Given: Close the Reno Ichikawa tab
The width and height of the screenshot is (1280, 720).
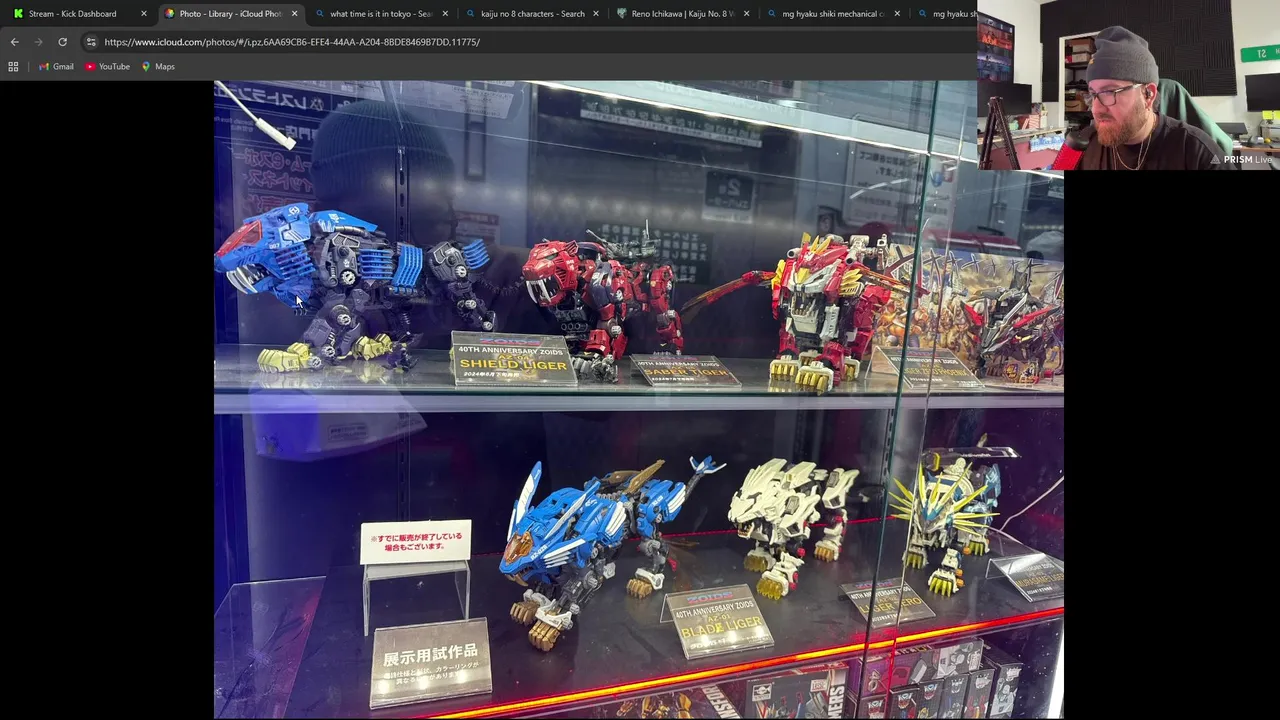Looking at the screenshot, I should 746,14.
